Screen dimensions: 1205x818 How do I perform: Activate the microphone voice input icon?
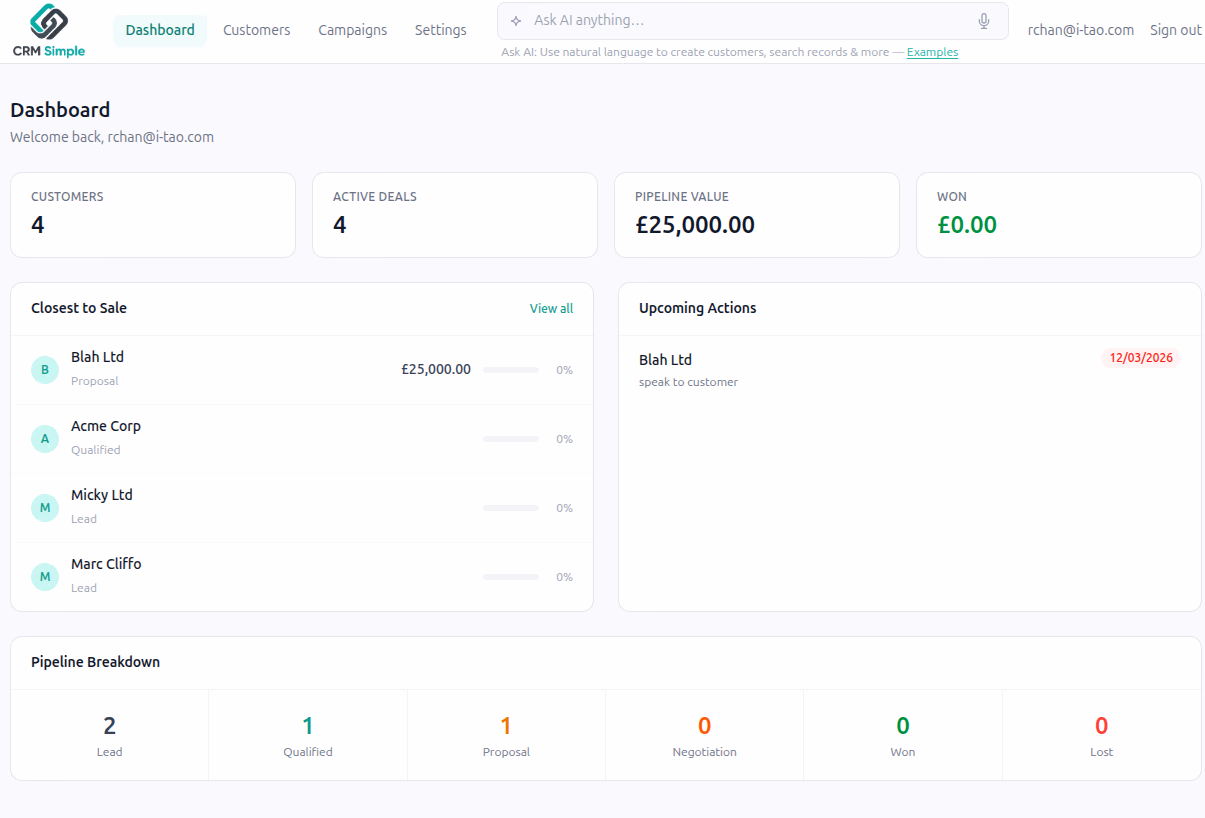[984, 21]
